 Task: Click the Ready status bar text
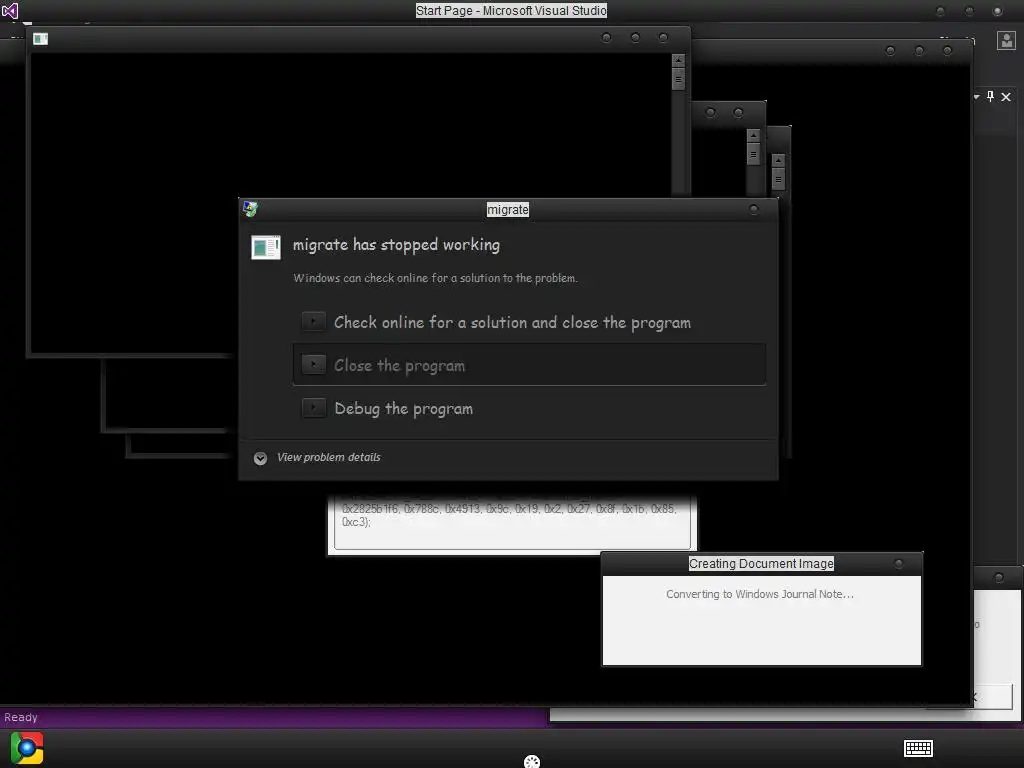21,717
